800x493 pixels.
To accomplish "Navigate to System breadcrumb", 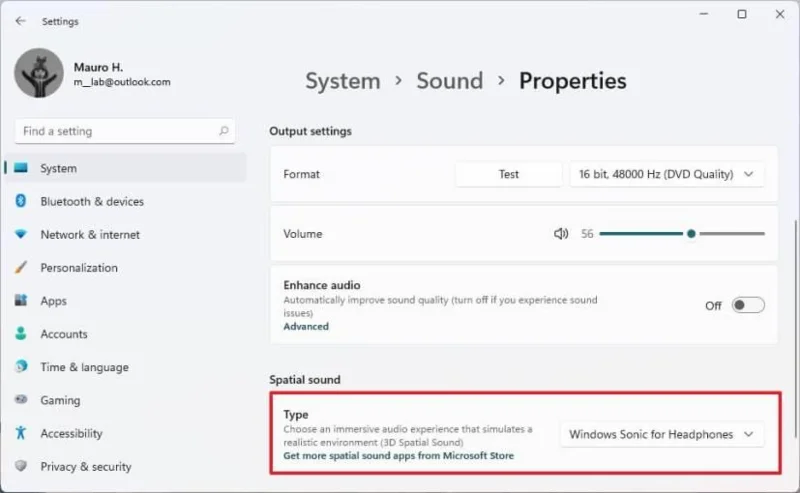I will 343,81.
